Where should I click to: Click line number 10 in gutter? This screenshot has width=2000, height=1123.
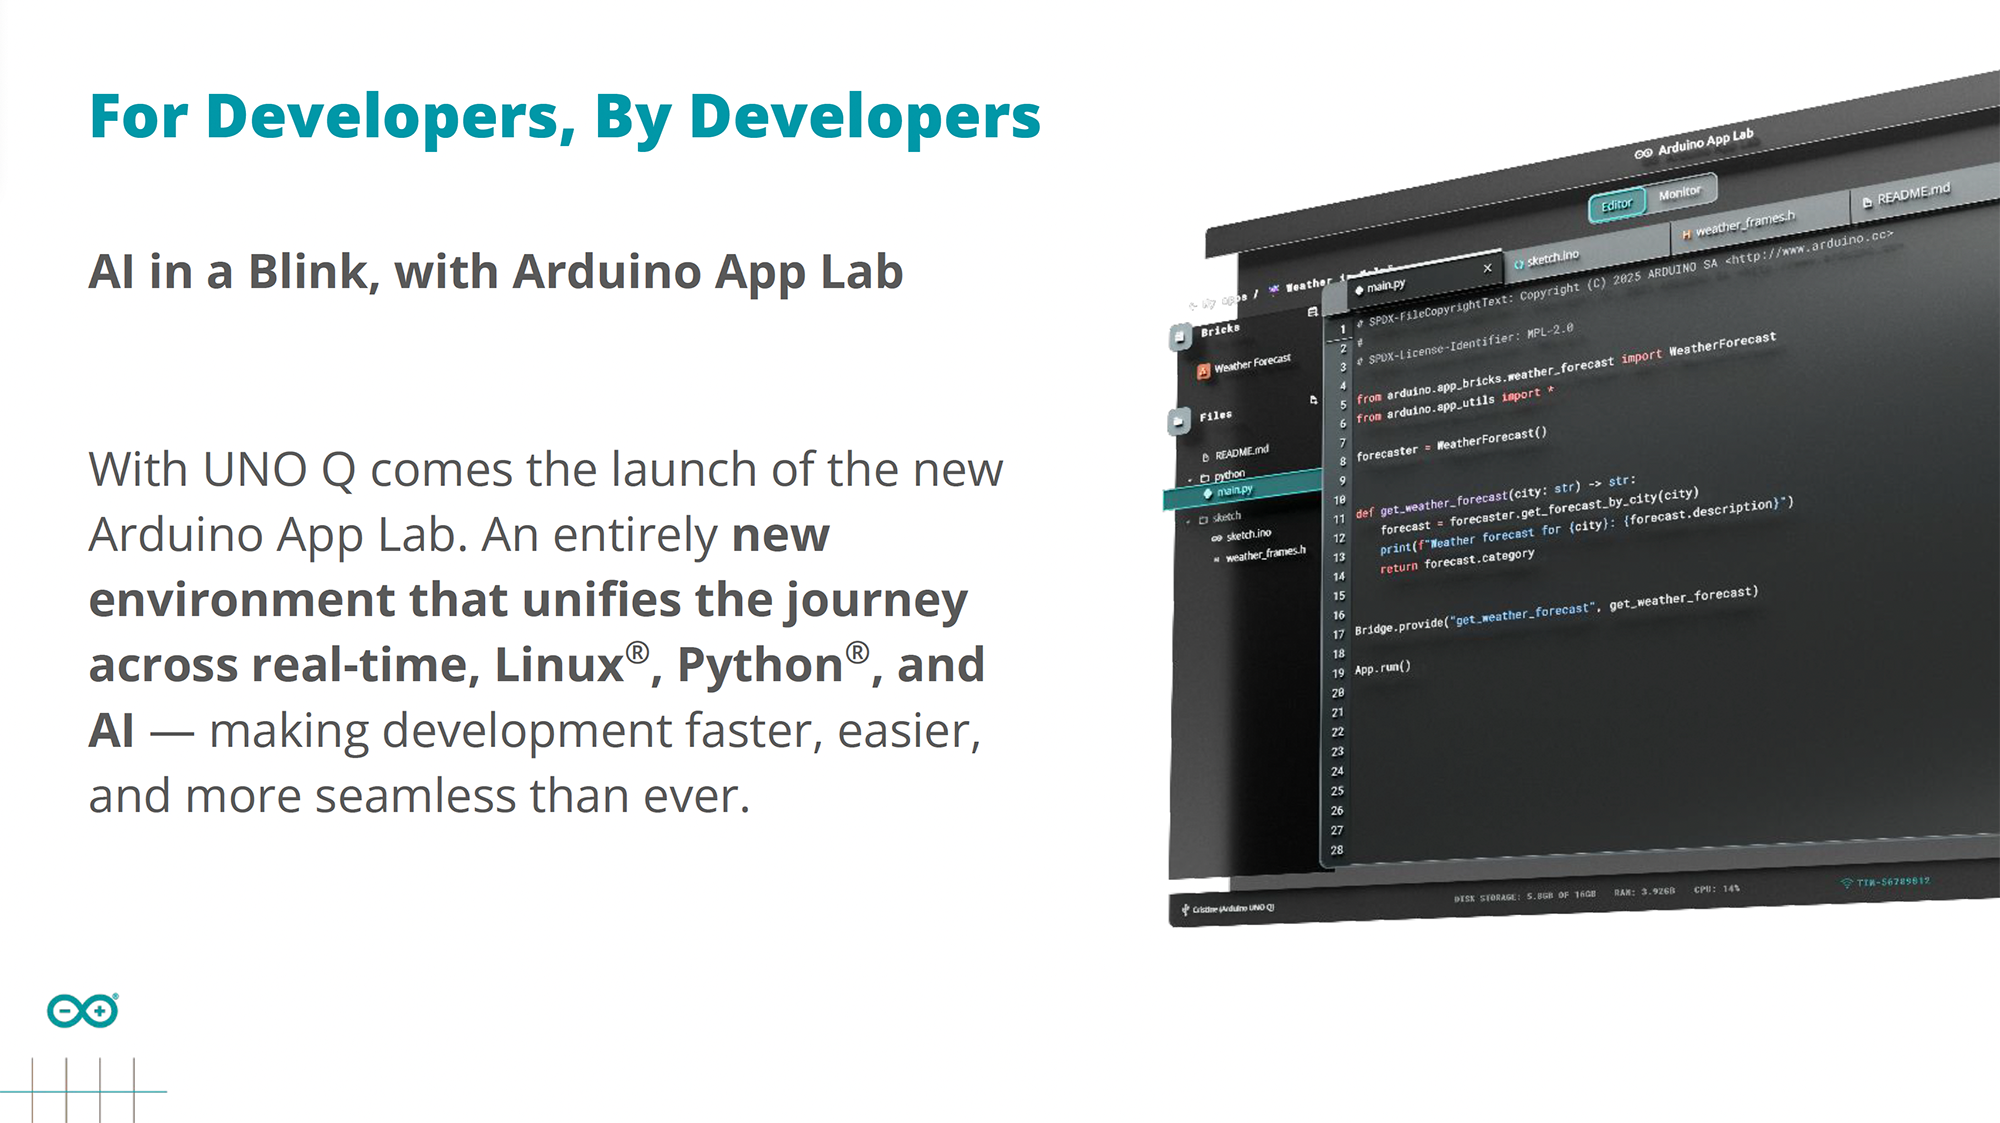click(1340, 500)
